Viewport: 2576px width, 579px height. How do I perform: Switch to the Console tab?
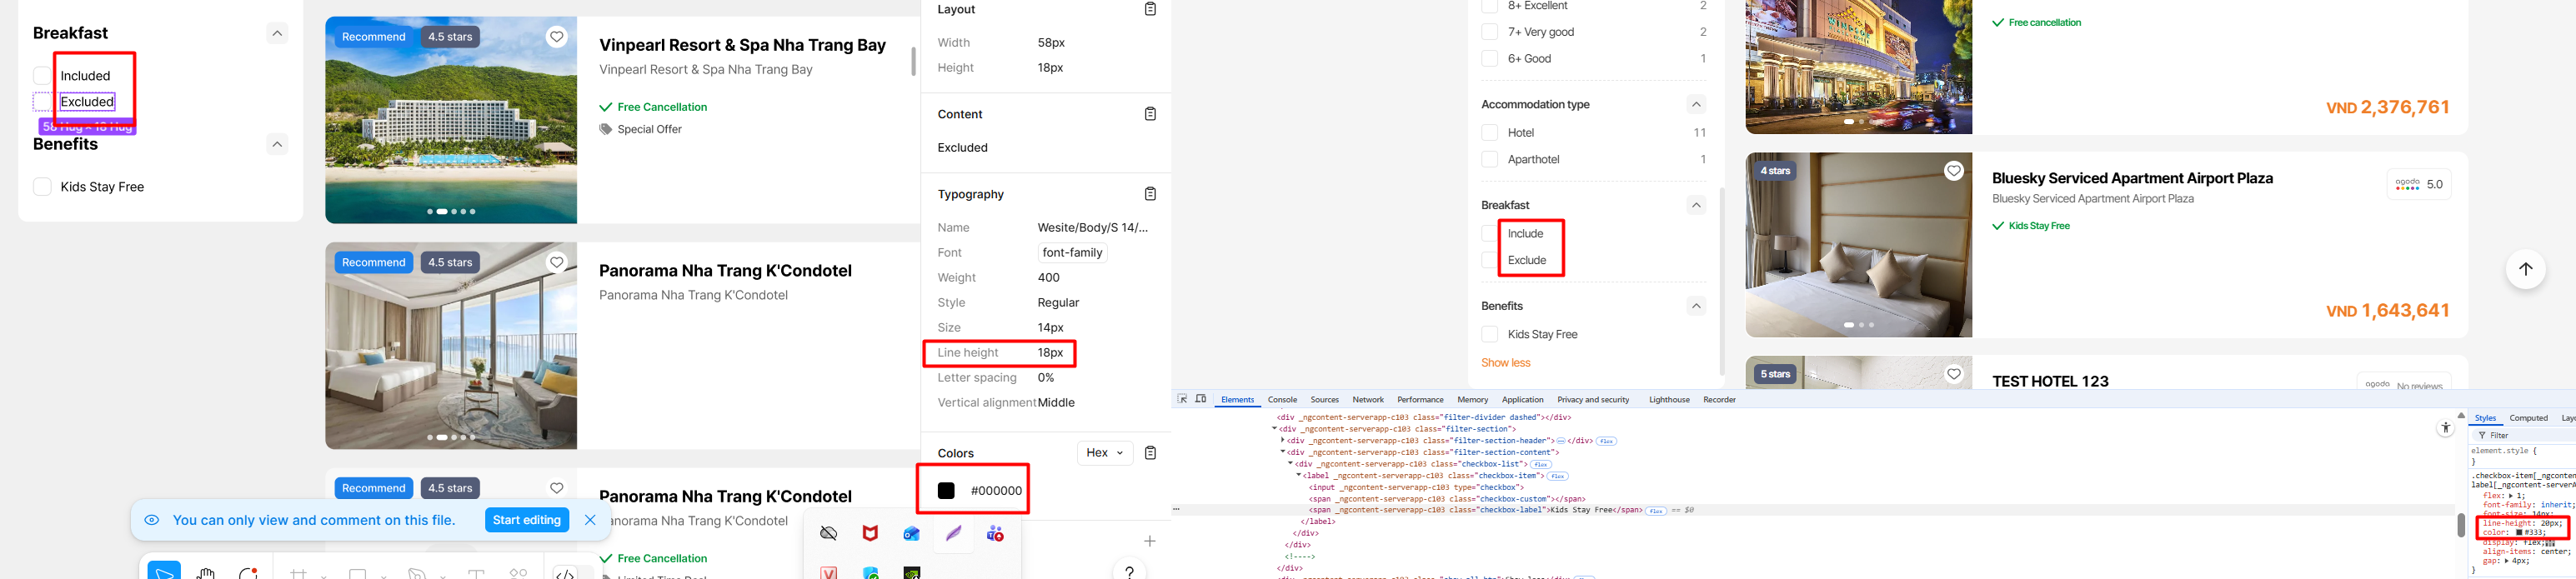[1282, 400]
